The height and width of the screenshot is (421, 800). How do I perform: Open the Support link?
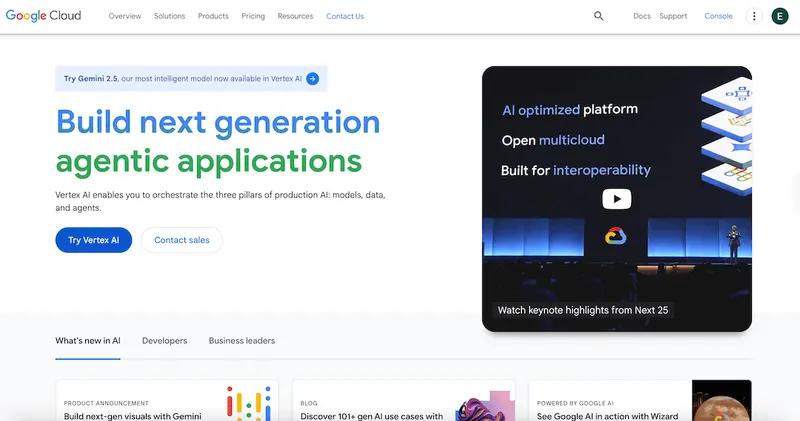pyautogui.click(x=673, y=16)
